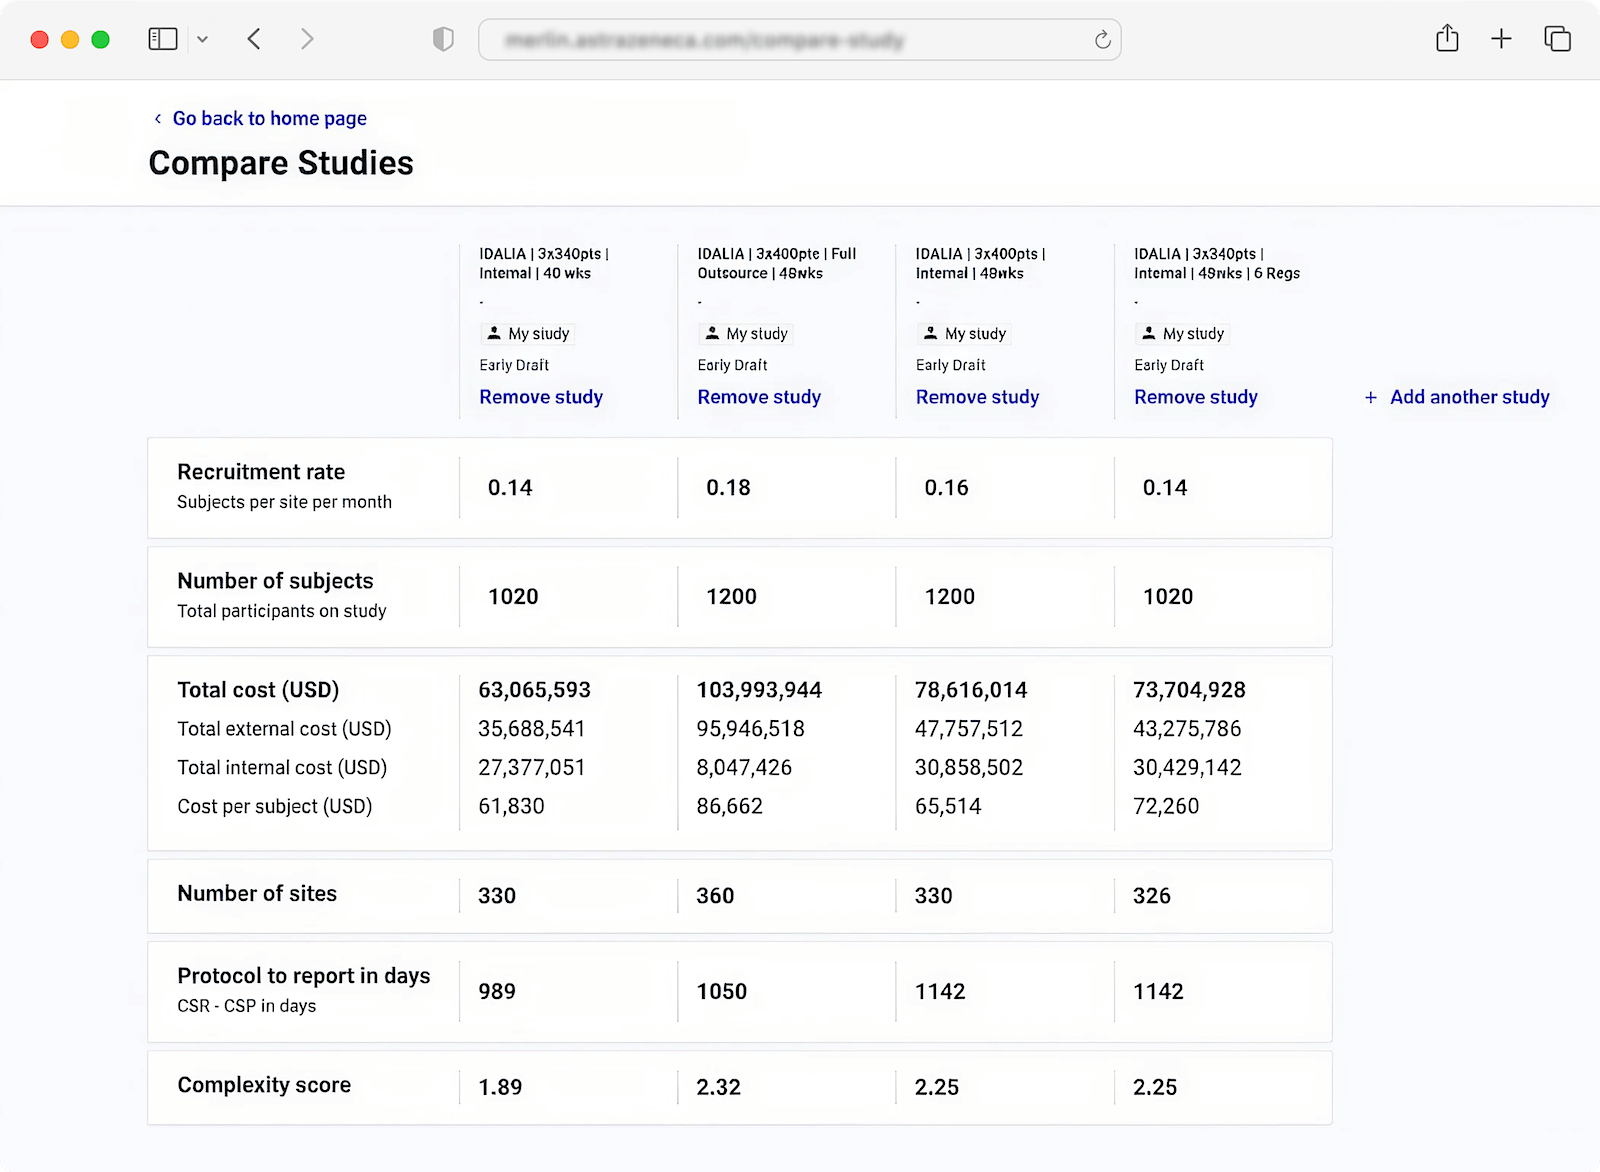Click My study badge in first column

pyautogui.click(x=528, y=334)
